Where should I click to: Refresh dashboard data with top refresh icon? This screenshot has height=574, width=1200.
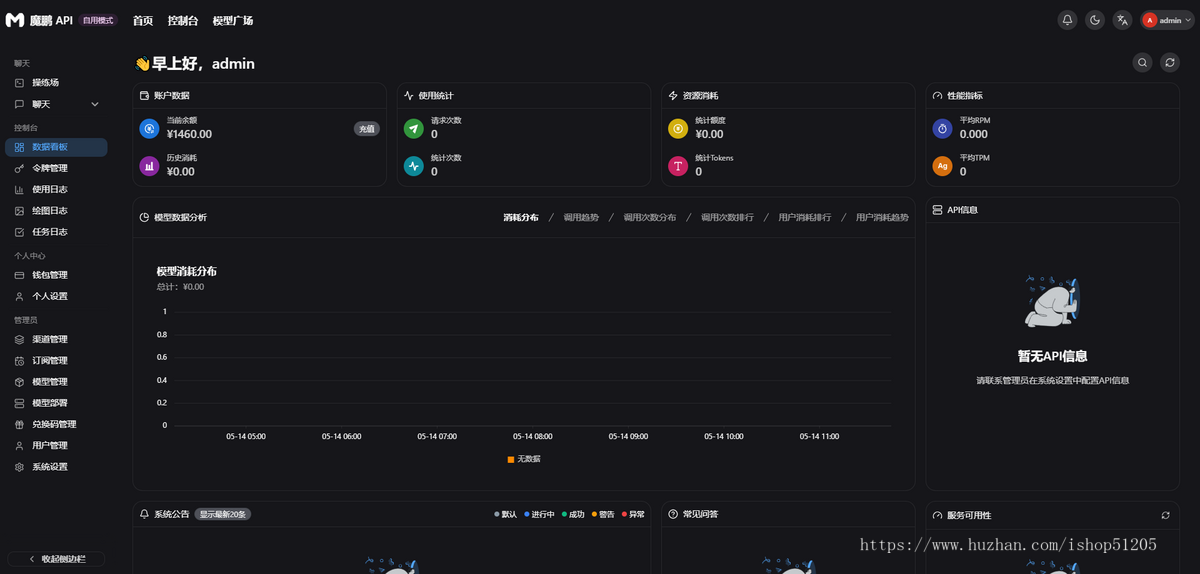click(1170, 63)
